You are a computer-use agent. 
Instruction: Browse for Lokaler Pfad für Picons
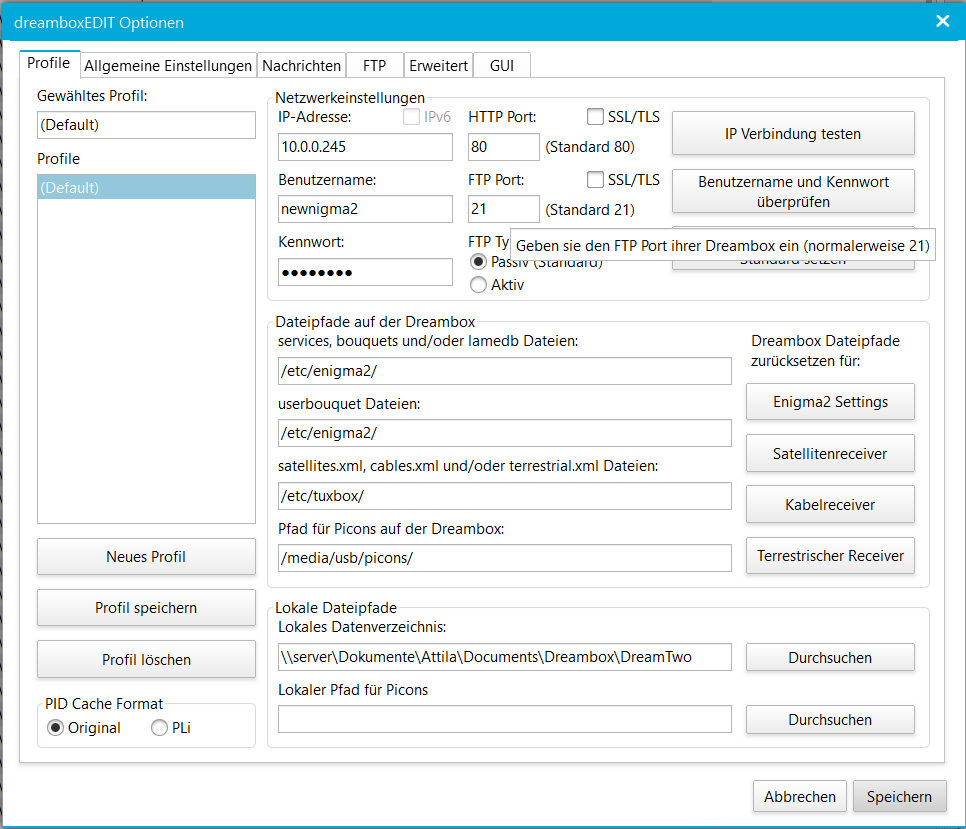(x=830, y=720)
